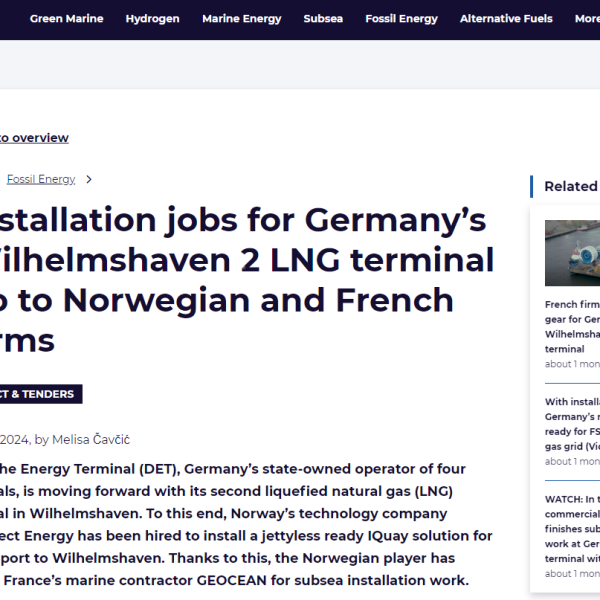Select the Subsea navigation item

(x=323, y=18)
